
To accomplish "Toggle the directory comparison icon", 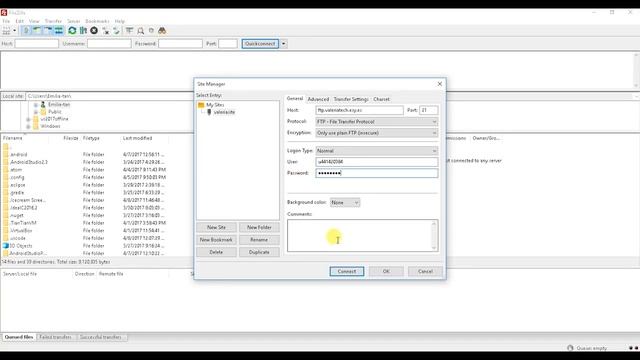I will pos(140,31).
